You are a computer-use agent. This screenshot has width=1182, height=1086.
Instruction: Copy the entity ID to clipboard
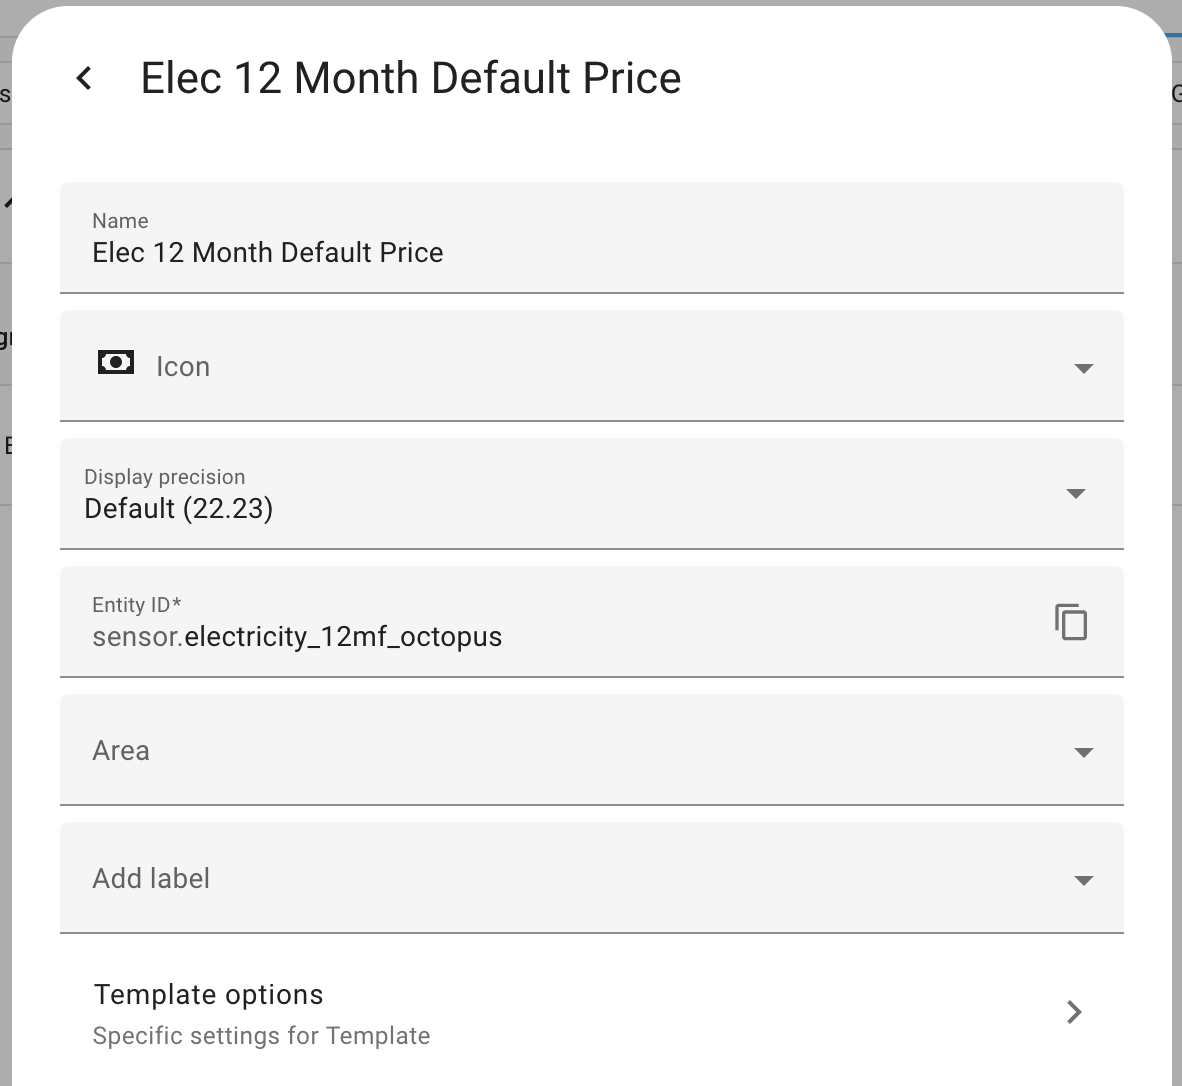[x=1070, y=622]
